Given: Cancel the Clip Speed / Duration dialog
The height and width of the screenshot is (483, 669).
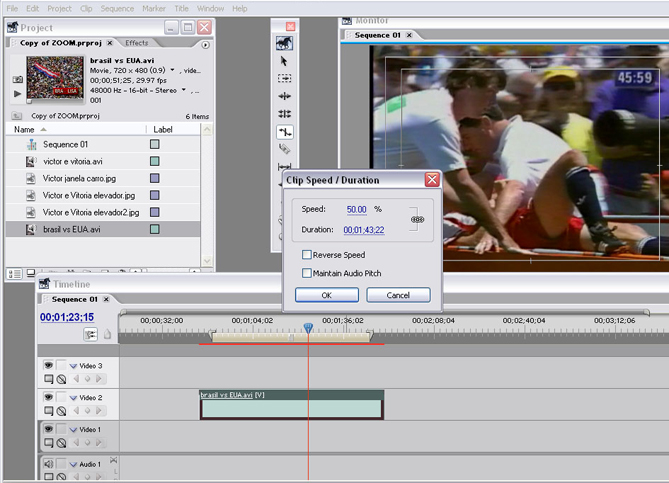Looking at the screenshot, I should tap(398, 295).
